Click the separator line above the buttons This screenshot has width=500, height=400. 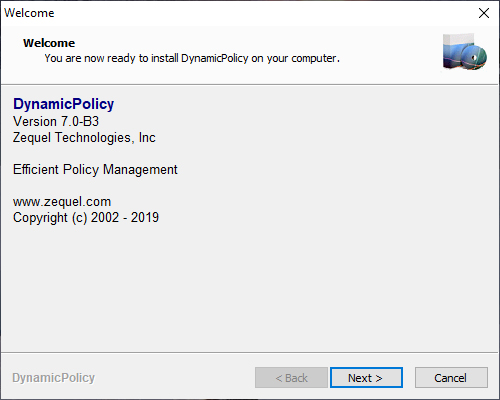click(x=249, y=352)
